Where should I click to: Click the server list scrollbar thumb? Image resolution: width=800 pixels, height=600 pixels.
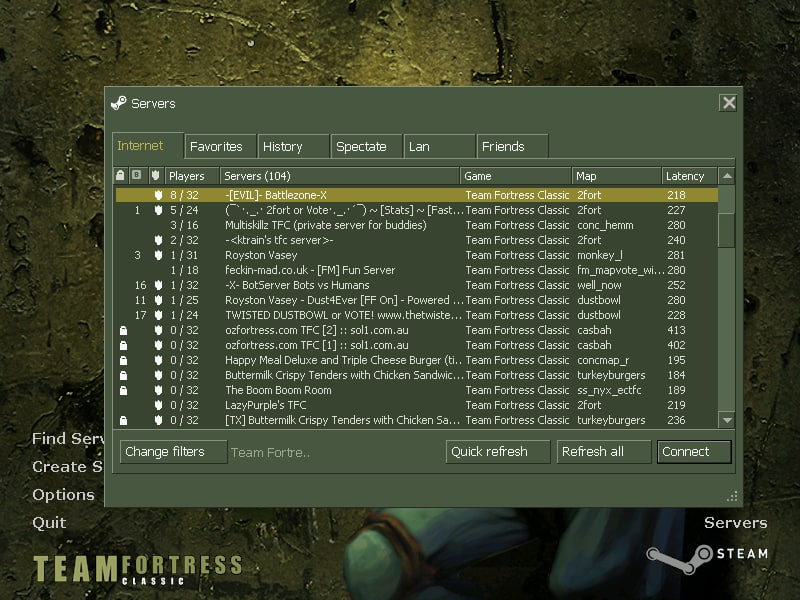point(727,231)
